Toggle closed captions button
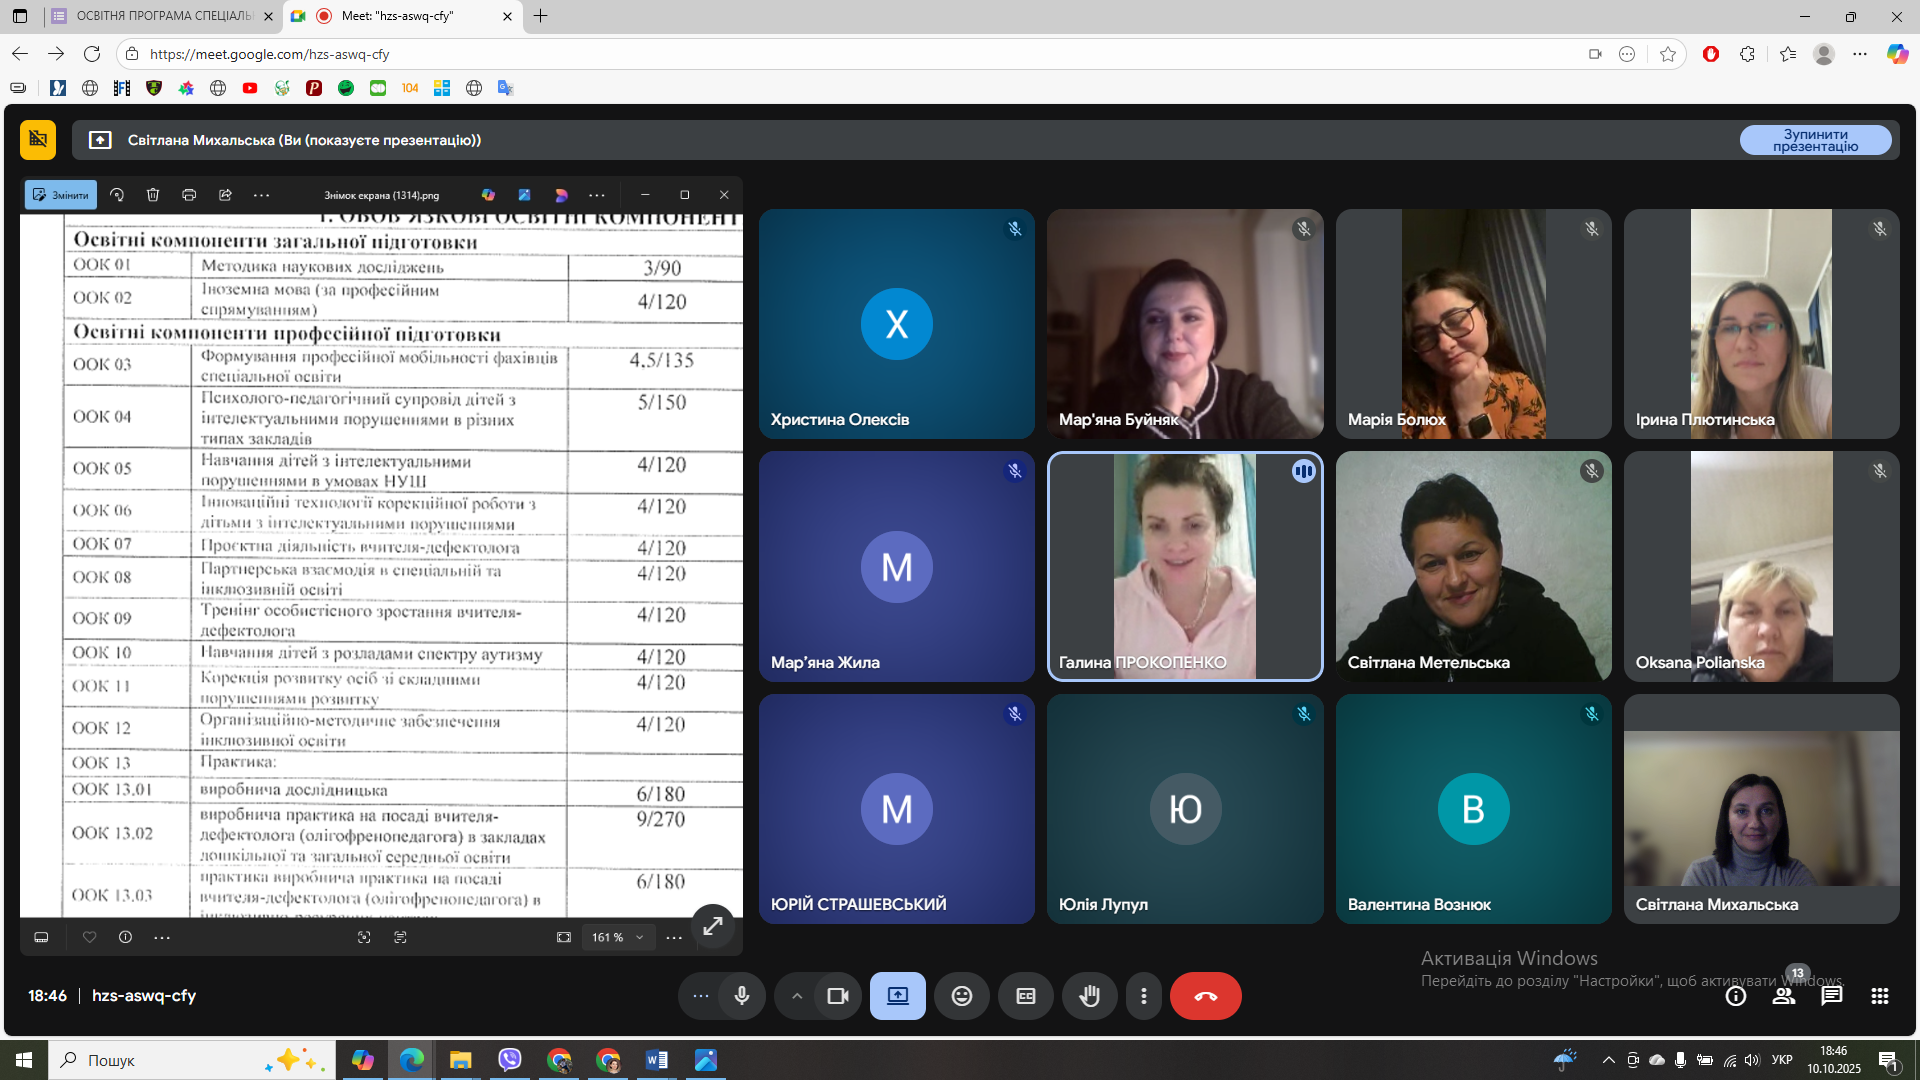The image size is (1920, 1080). (1025, 996)
